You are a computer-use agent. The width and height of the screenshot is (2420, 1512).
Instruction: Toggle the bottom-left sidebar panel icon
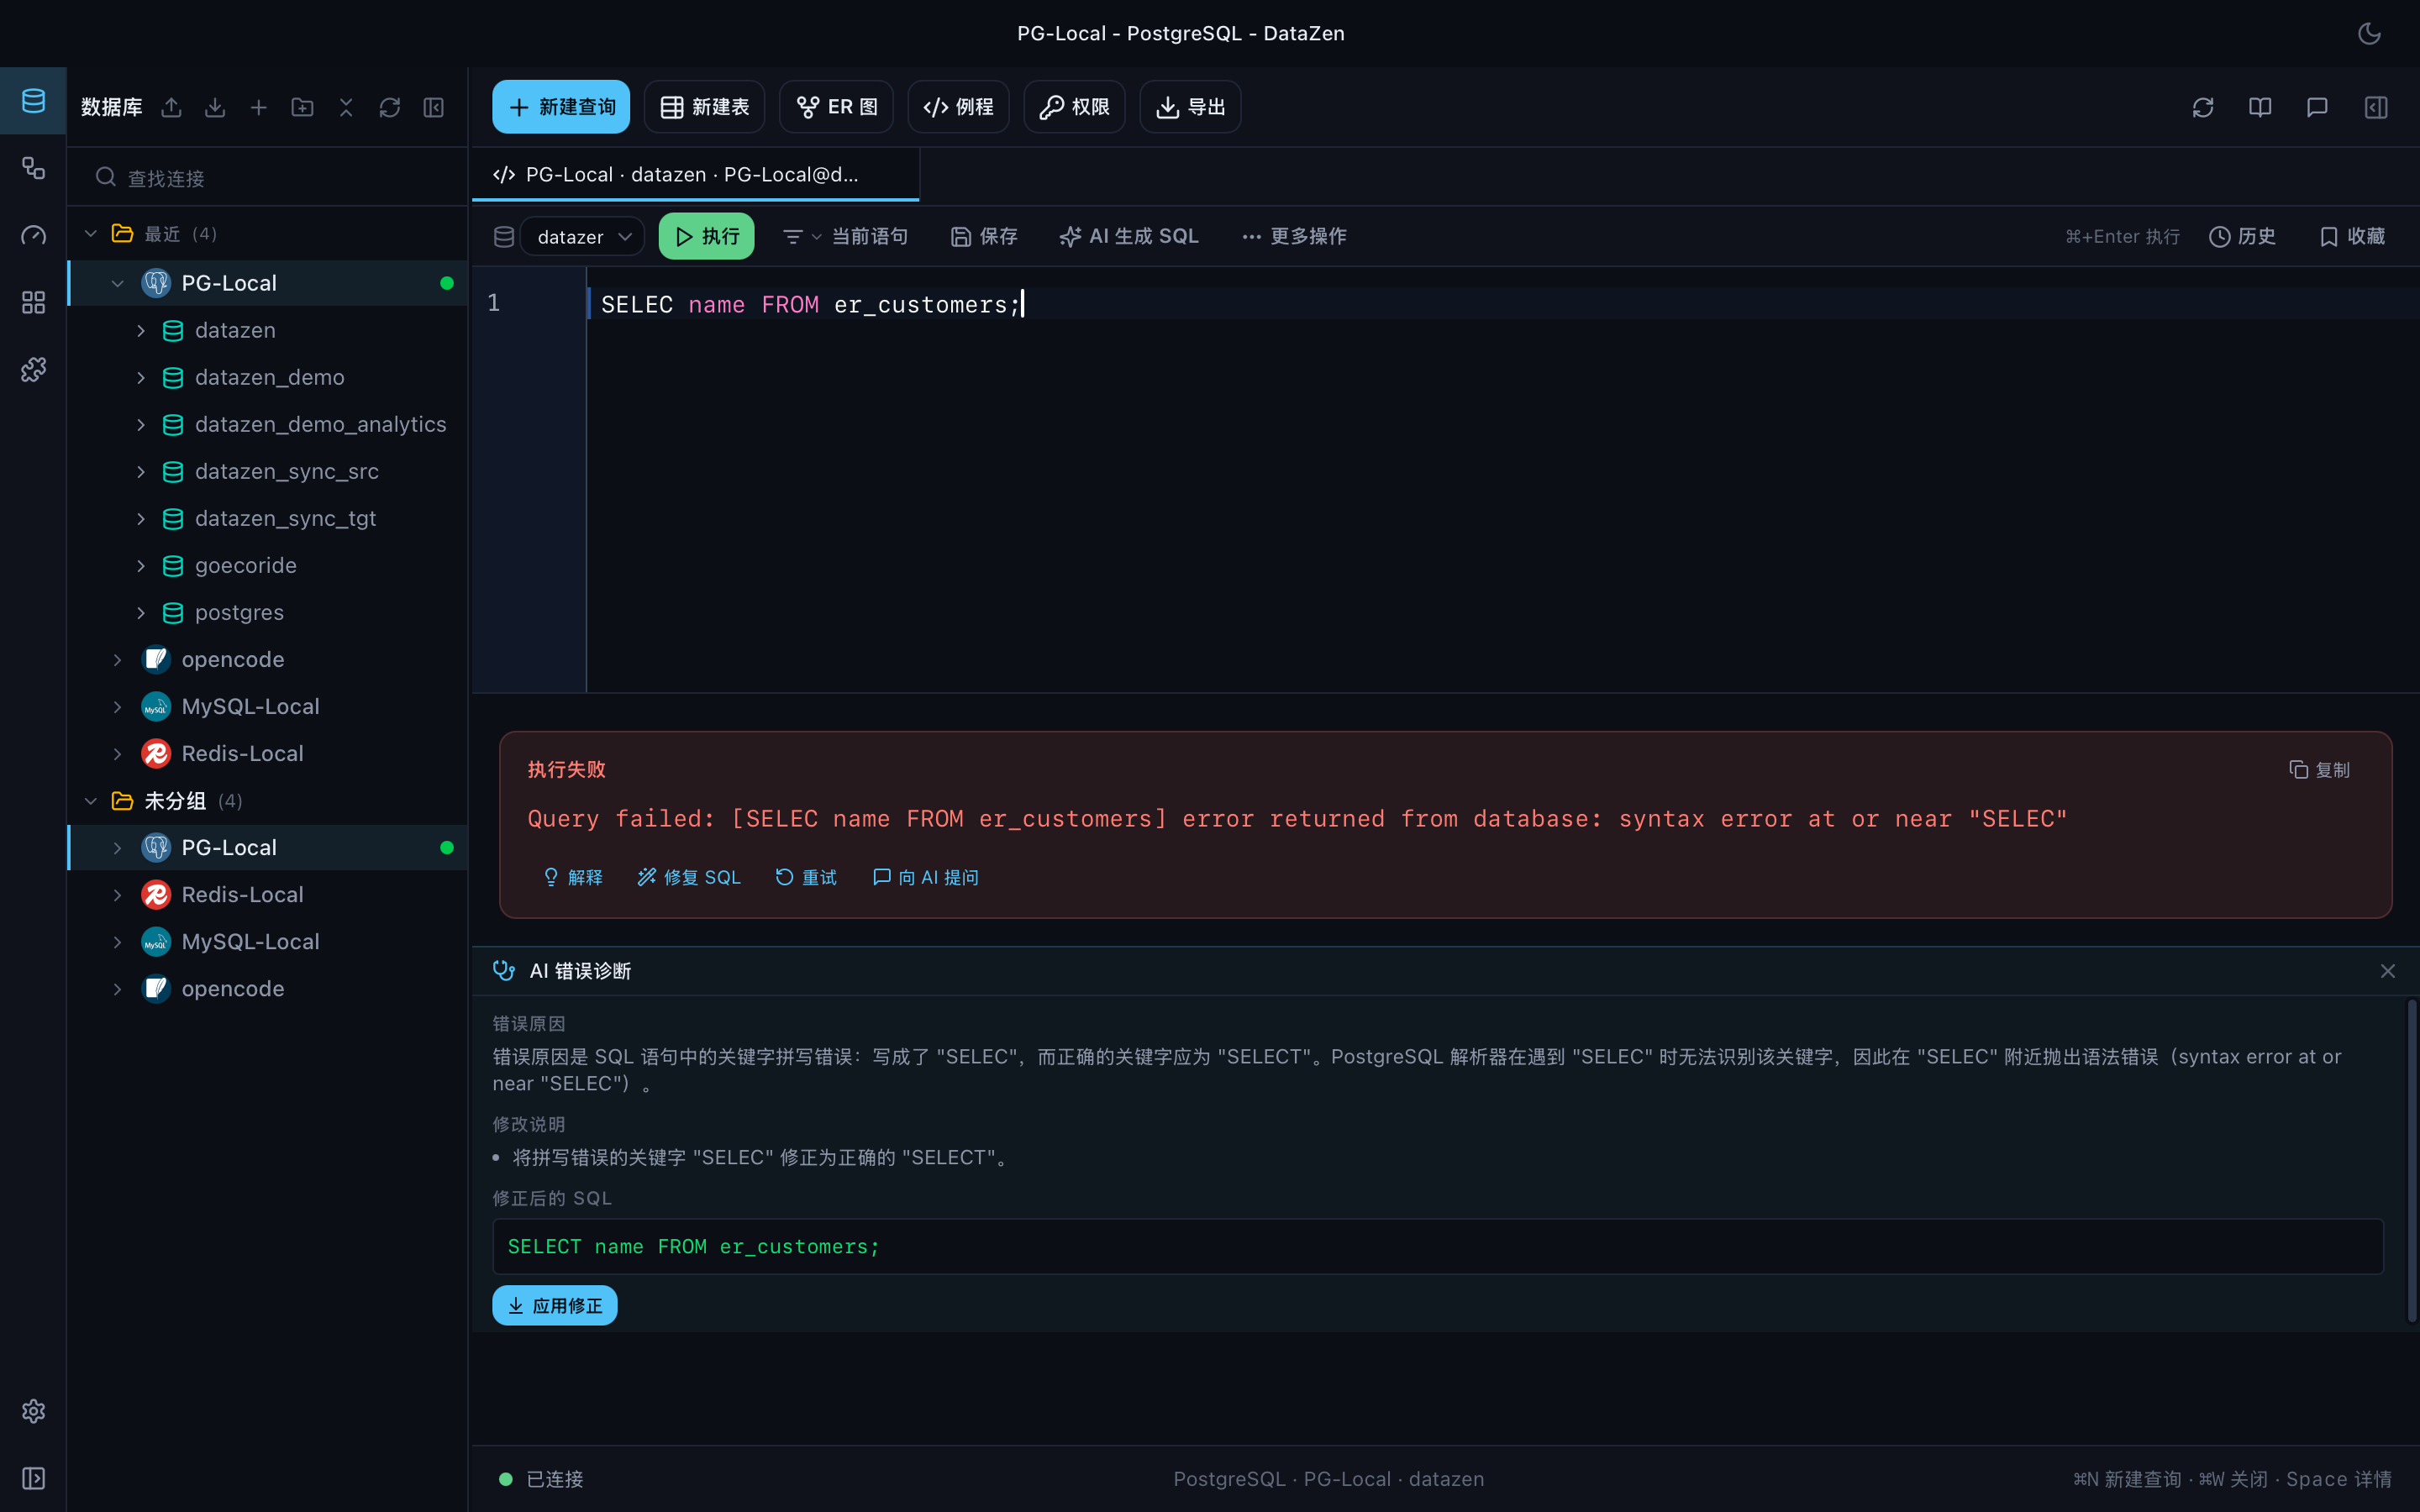click(x=33, y=1478)
